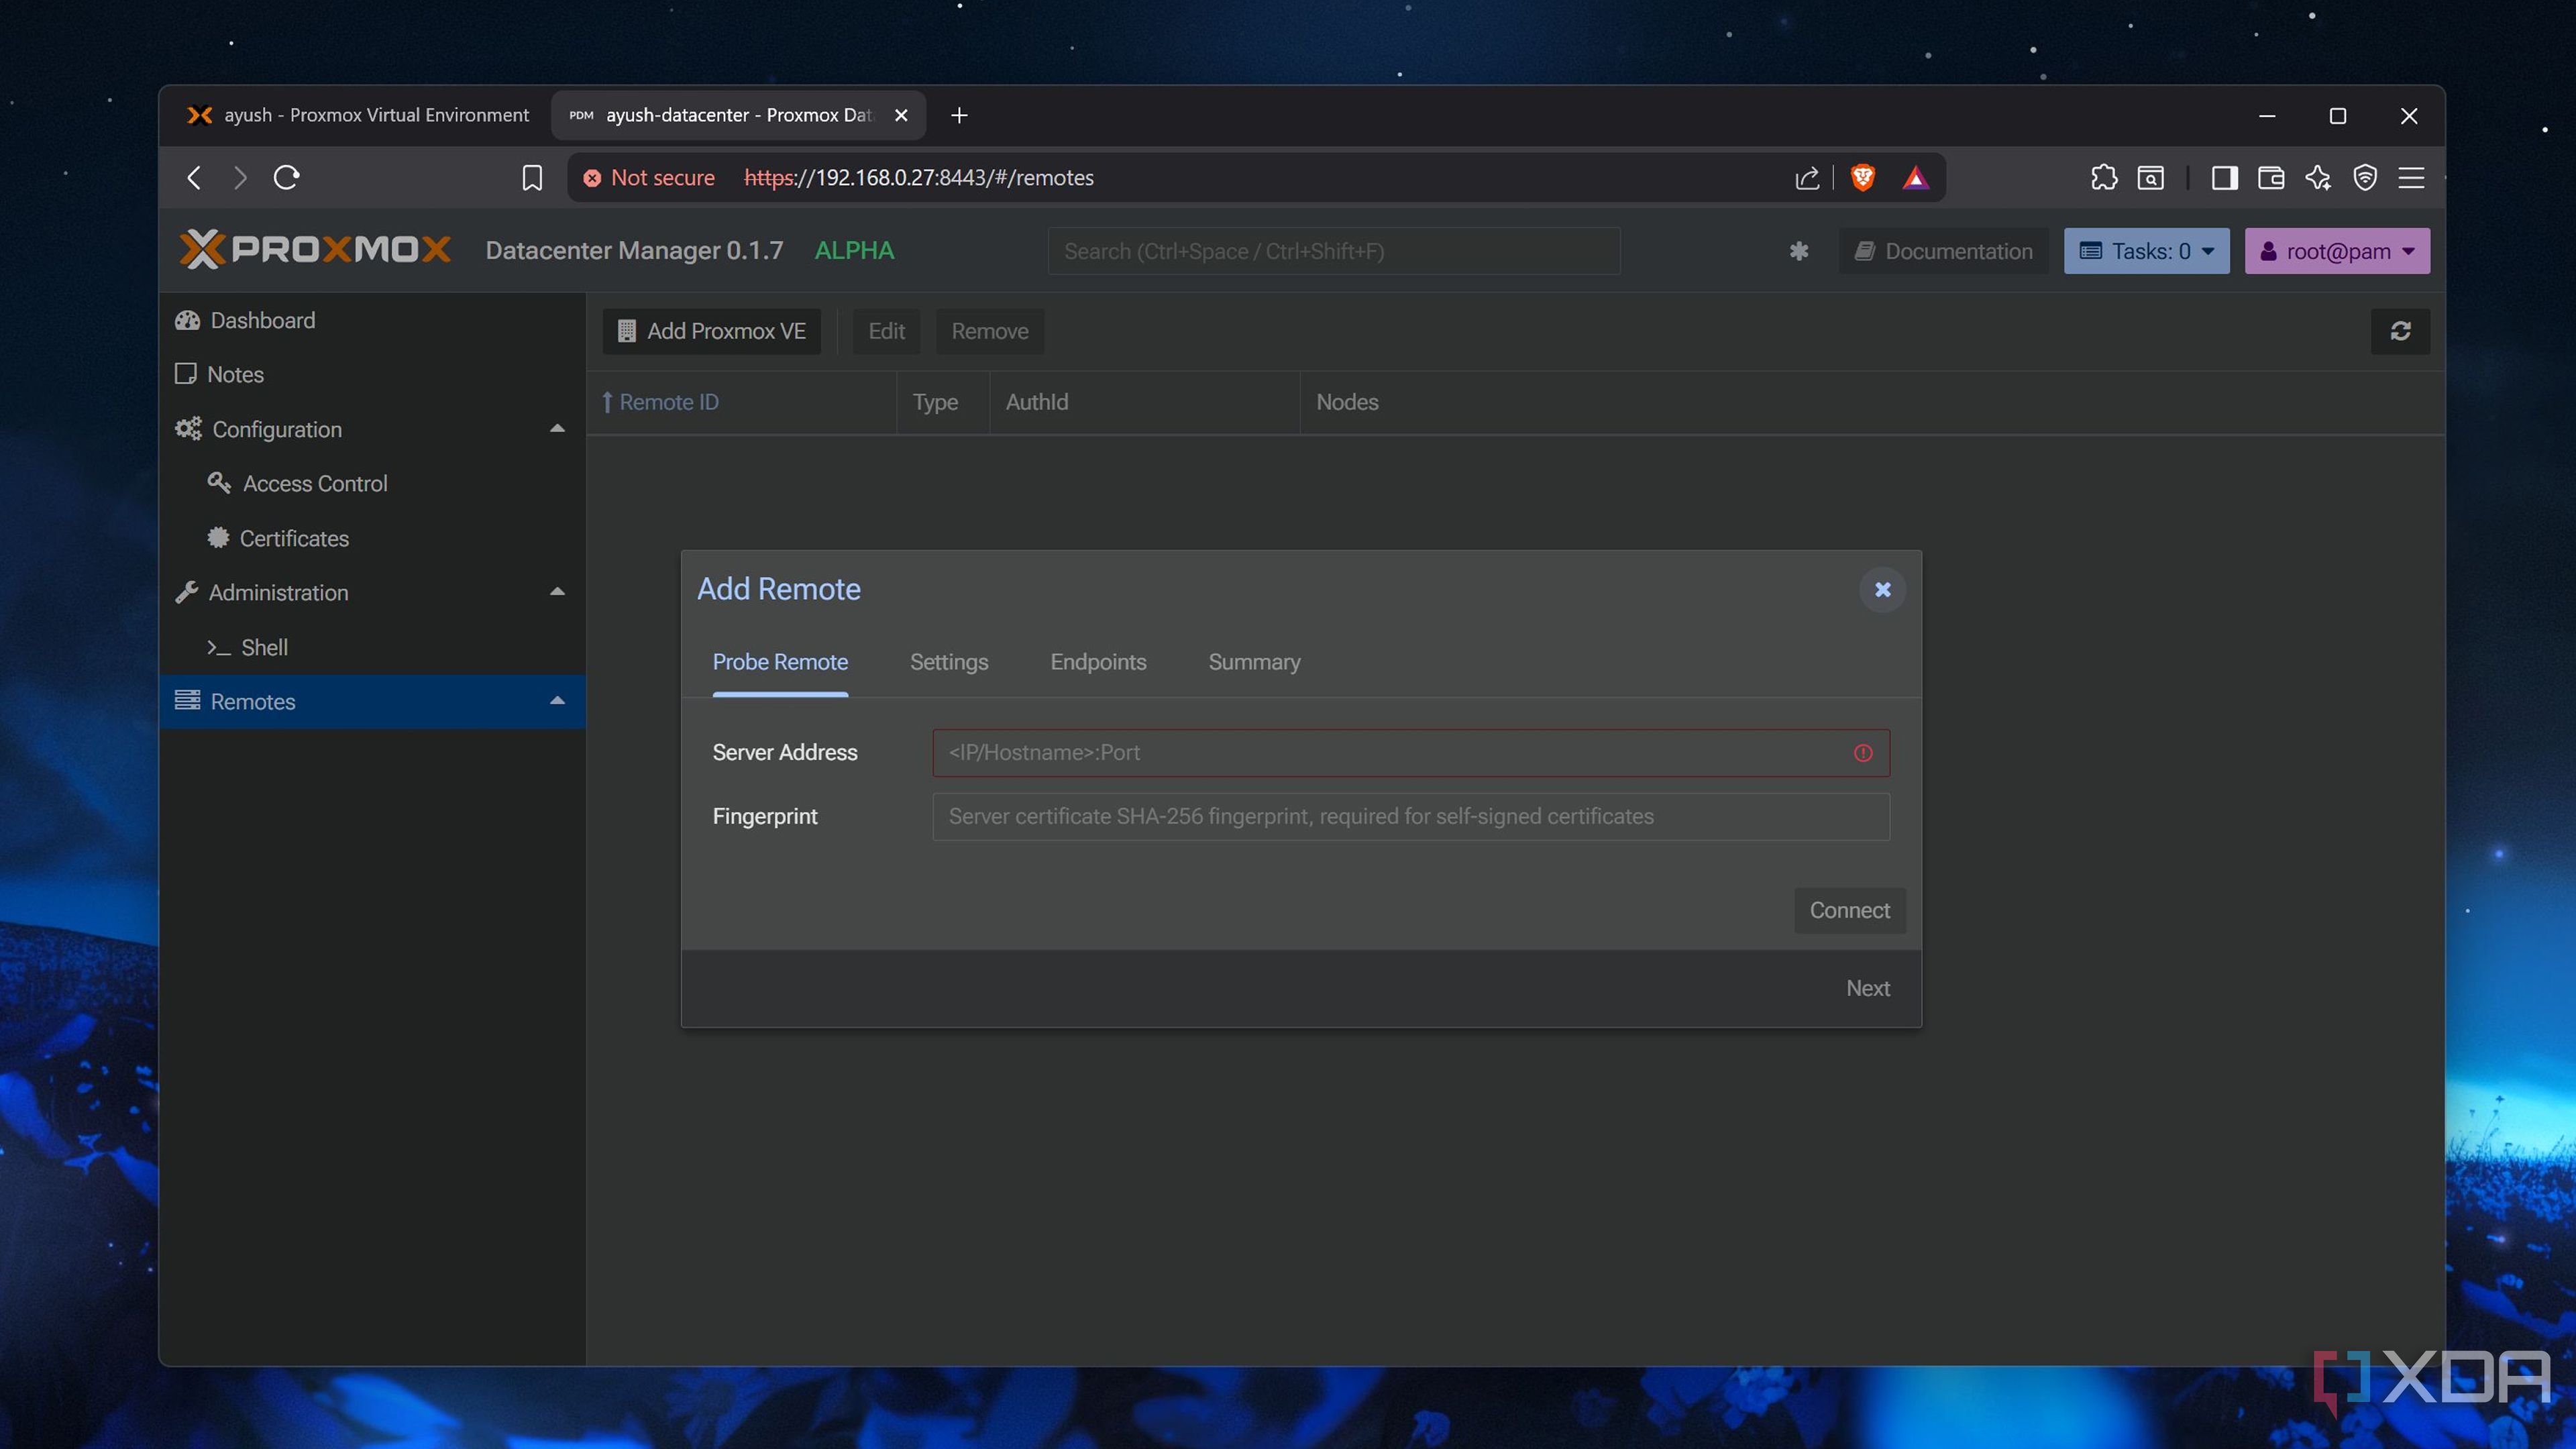The height and width of the screenshot is (1449, 2576).
Task: Open Leo AI sparkle icon
Action: [2318, 178]
